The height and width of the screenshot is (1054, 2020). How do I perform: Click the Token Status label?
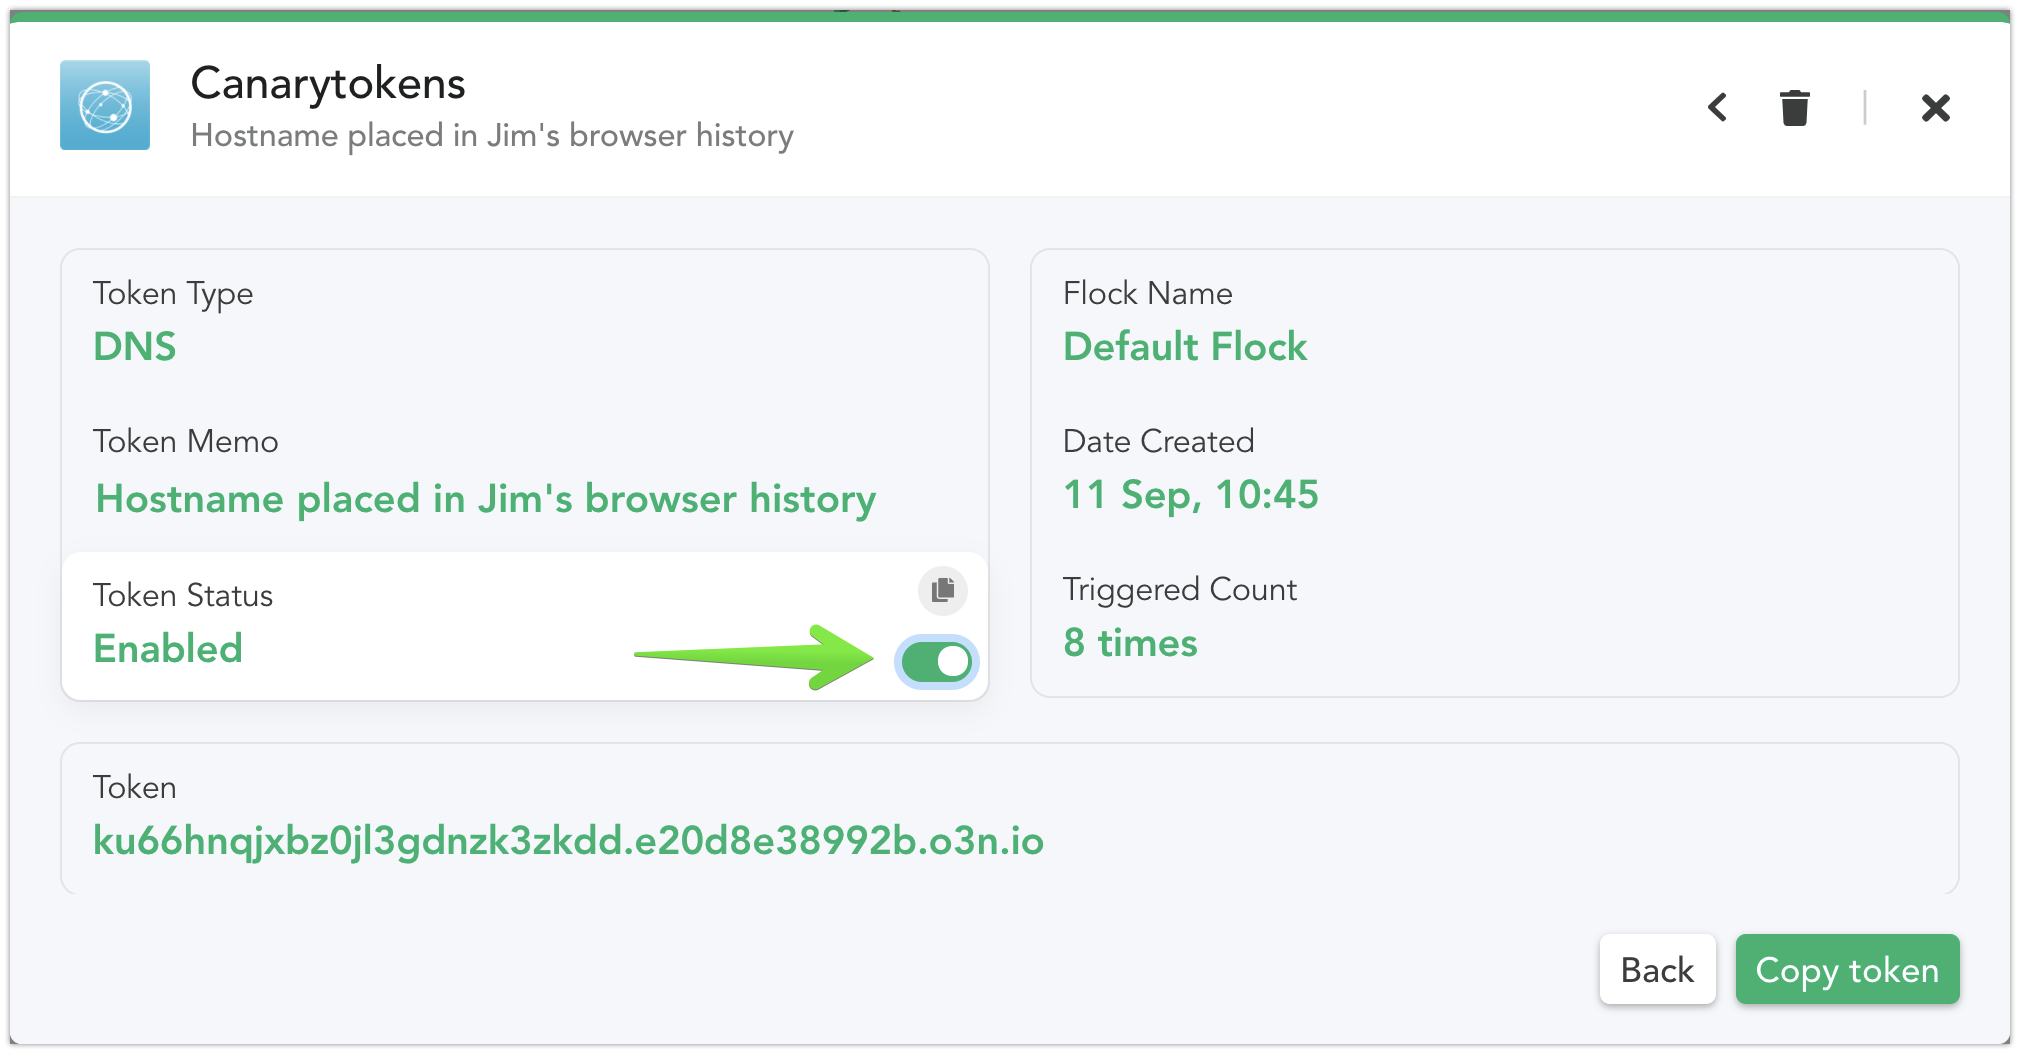(x=183, y=595)
